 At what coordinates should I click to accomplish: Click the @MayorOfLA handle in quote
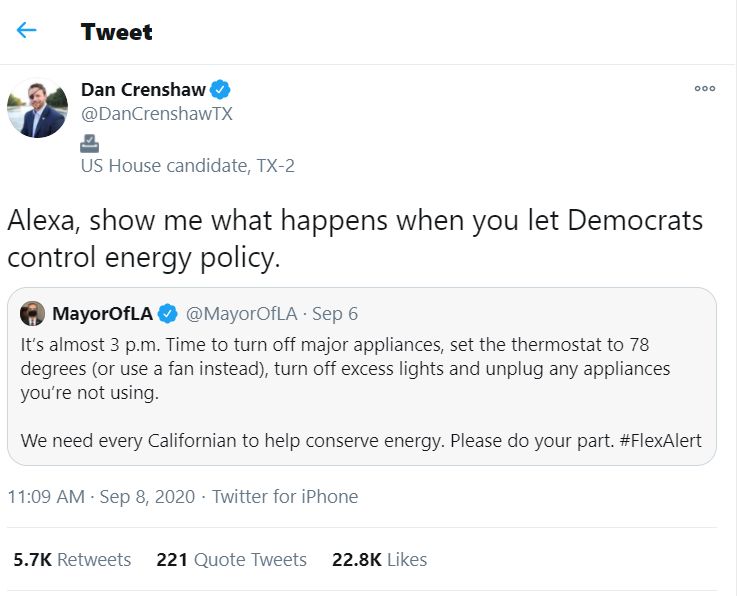241,313
